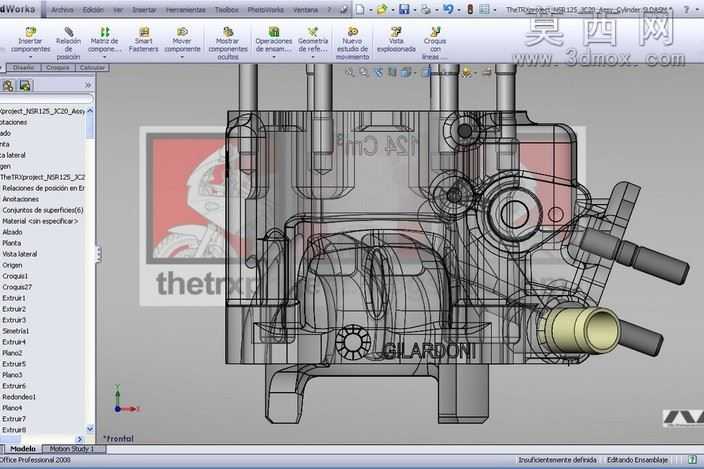
Task: Open Vista explosionada tool
Action: pyautogui.click(x=396, y=40)
